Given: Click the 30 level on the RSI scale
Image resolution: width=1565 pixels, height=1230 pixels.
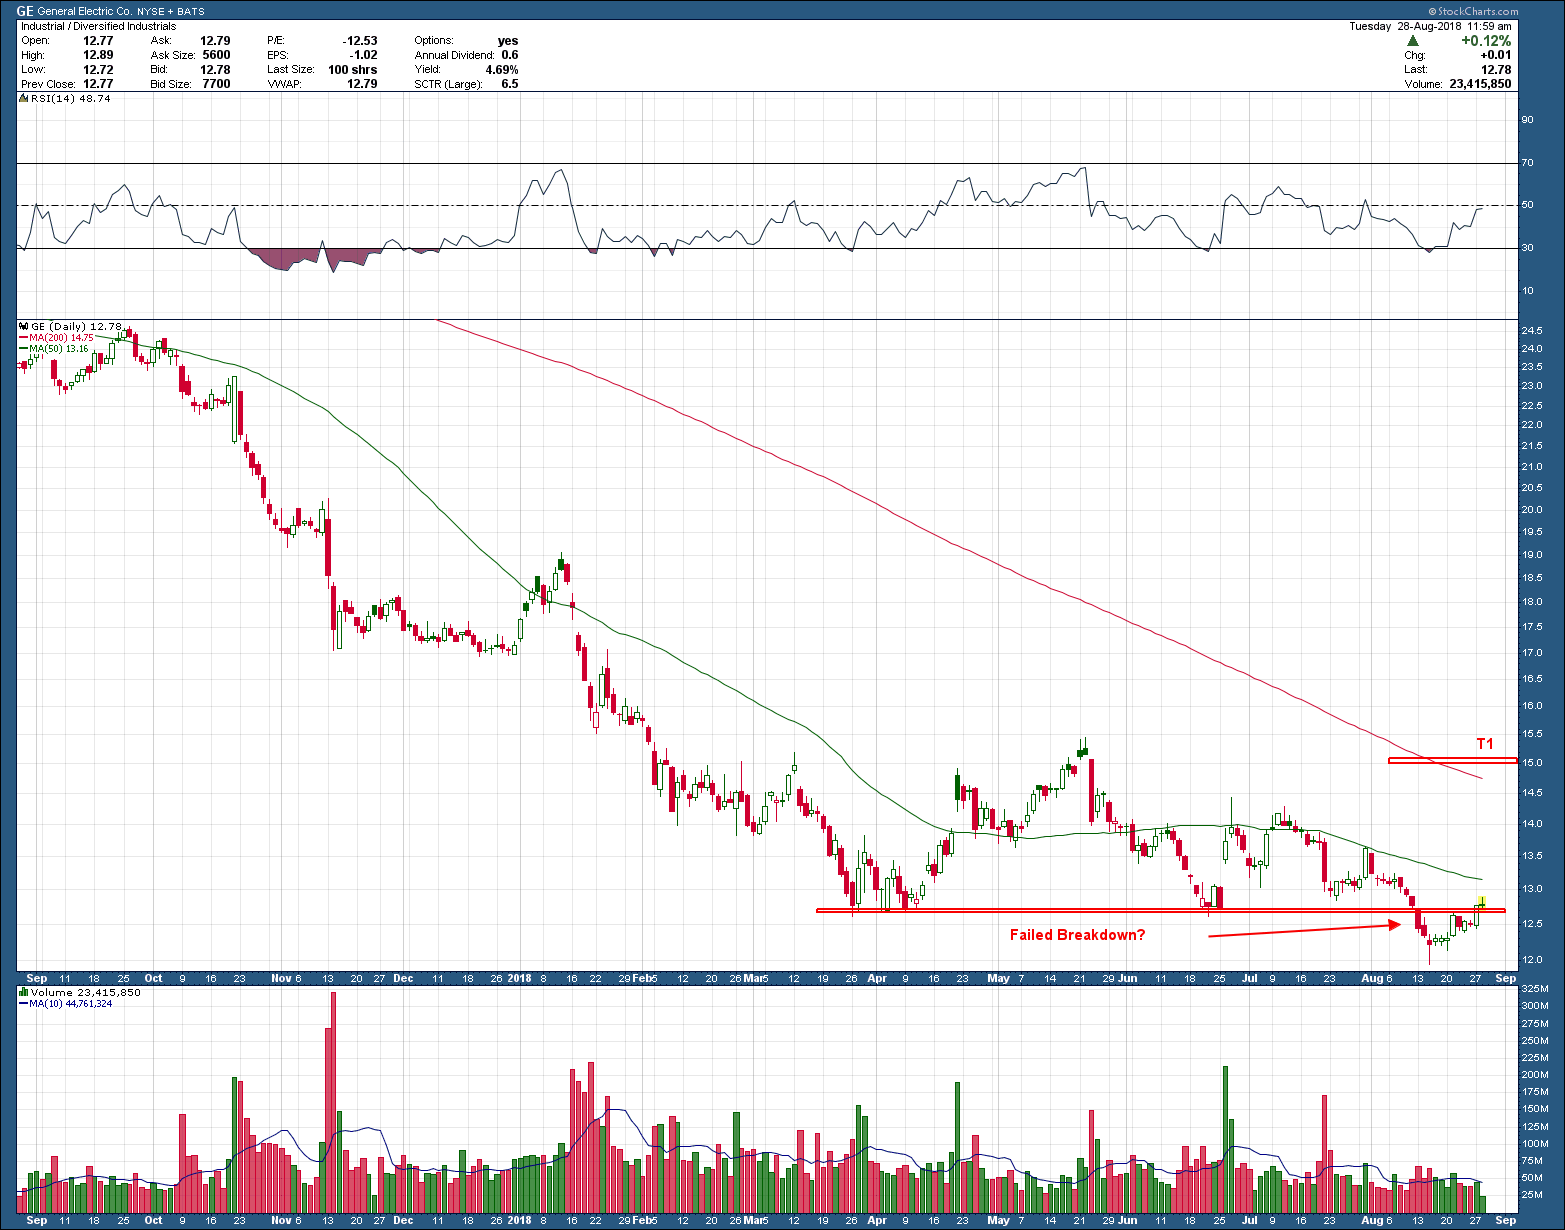Looking at the screenshot, I should click(x=1527, y=248).
